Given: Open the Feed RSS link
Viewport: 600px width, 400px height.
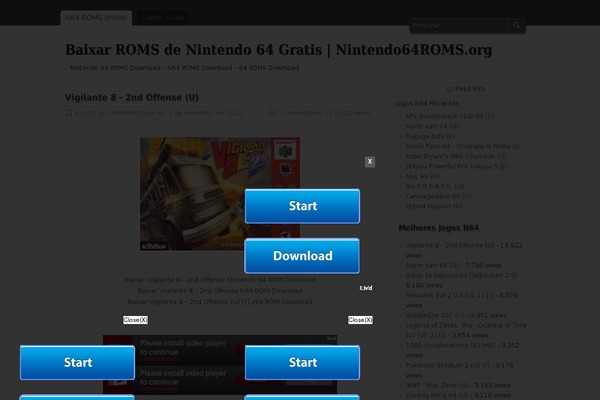Looking at the screenshot, I should pyautogui.click(x=470, y=89).
